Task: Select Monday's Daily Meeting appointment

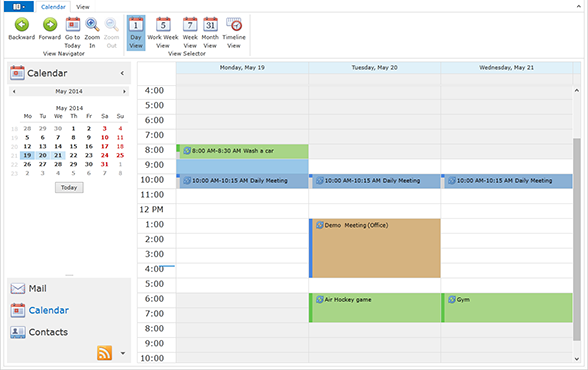Action: [x=243, y=181]
